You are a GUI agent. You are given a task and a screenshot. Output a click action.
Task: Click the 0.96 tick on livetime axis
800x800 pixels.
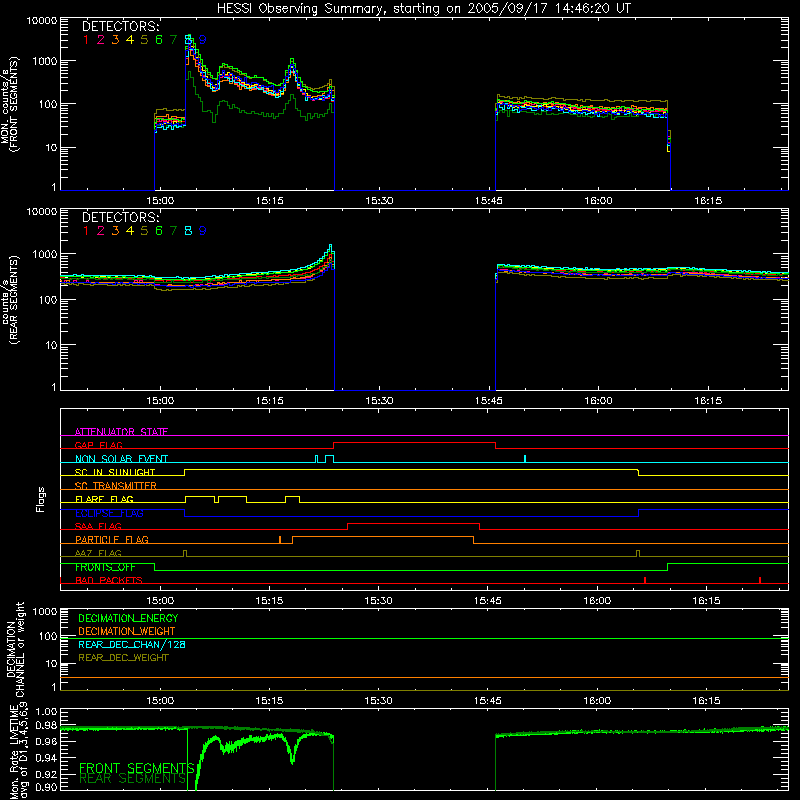point(46,741)
